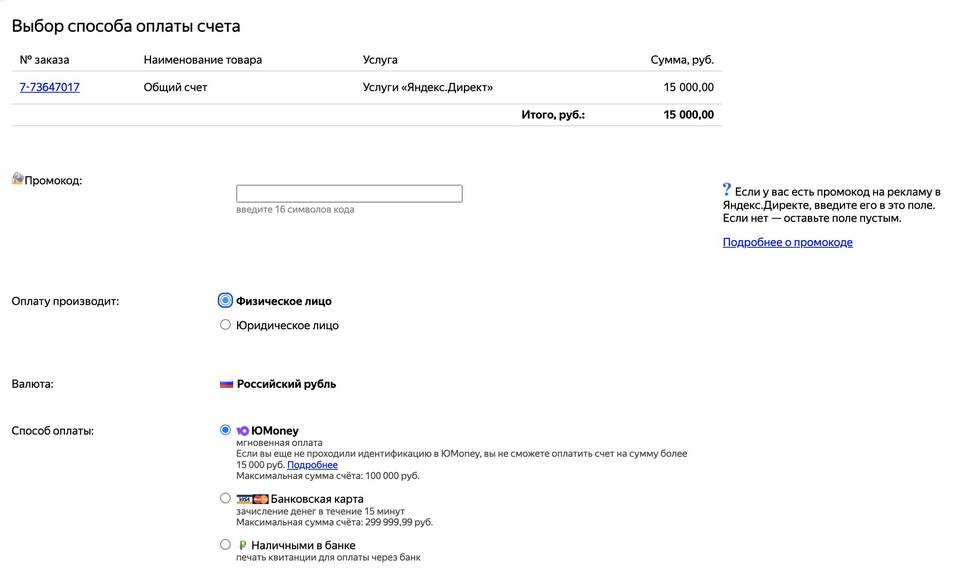The width and height of the screenshot is (960, 577).
Task: Click the Услуги «Яндекс.Директ» table cell
Action: 427,87
